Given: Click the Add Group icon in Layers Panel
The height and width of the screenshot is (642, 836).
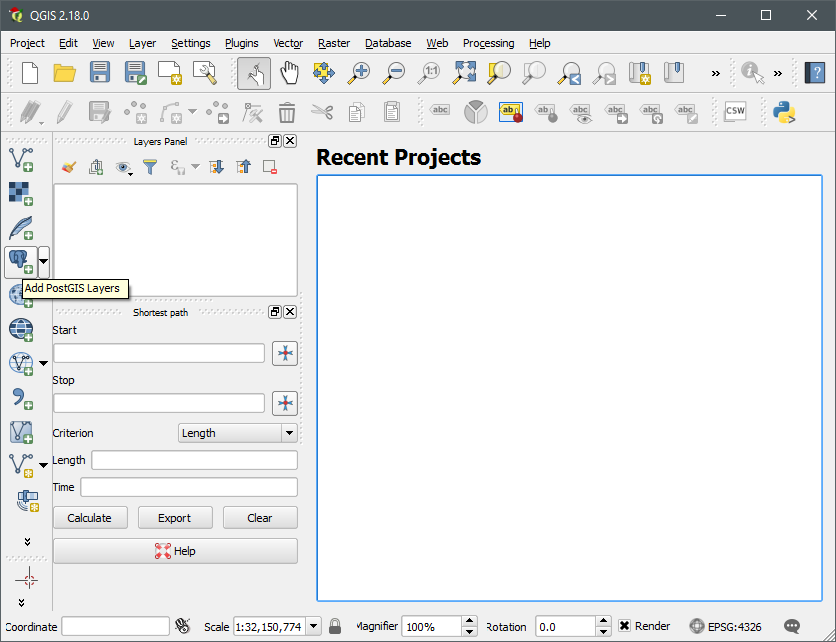Looking at the screenshot, I should [x=96, y=167].
